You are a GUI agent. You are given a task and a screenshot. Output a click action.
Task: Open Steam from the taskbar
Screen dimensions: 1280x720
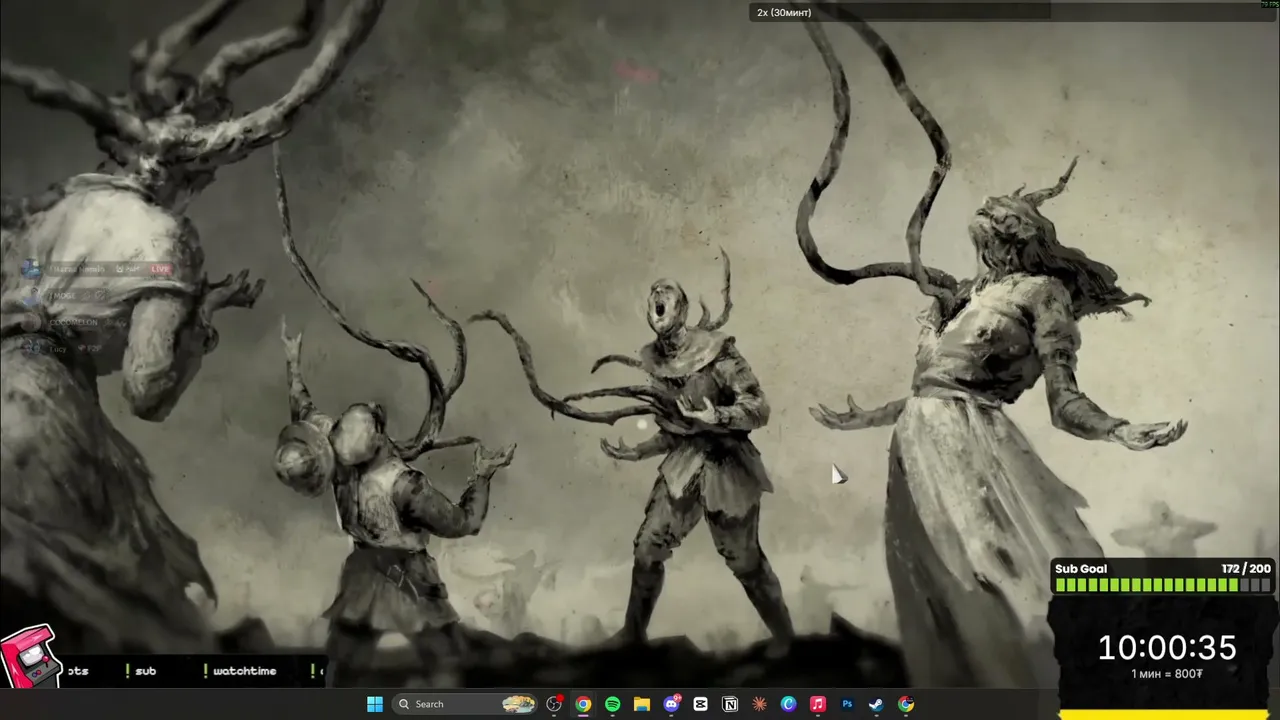click(x=876, y=704)
